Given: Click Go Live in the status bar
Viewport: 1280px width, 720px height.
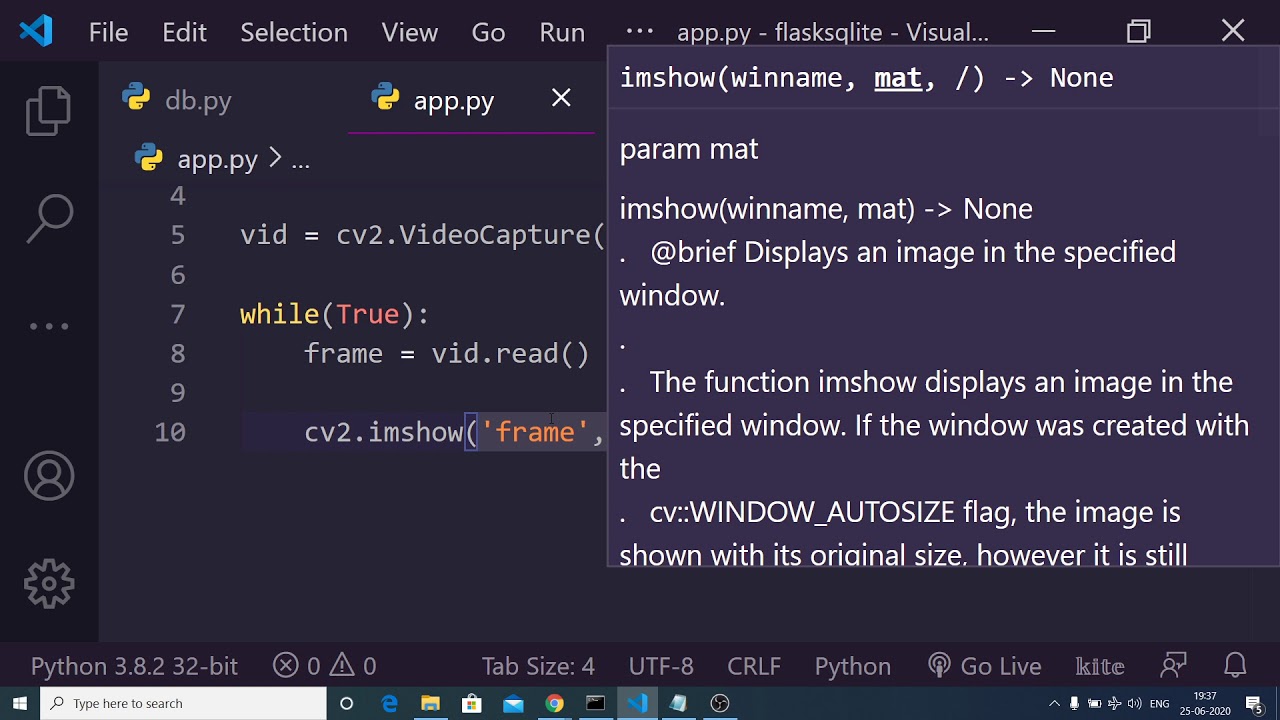Looking at the screenshot, I should (985, 666).
